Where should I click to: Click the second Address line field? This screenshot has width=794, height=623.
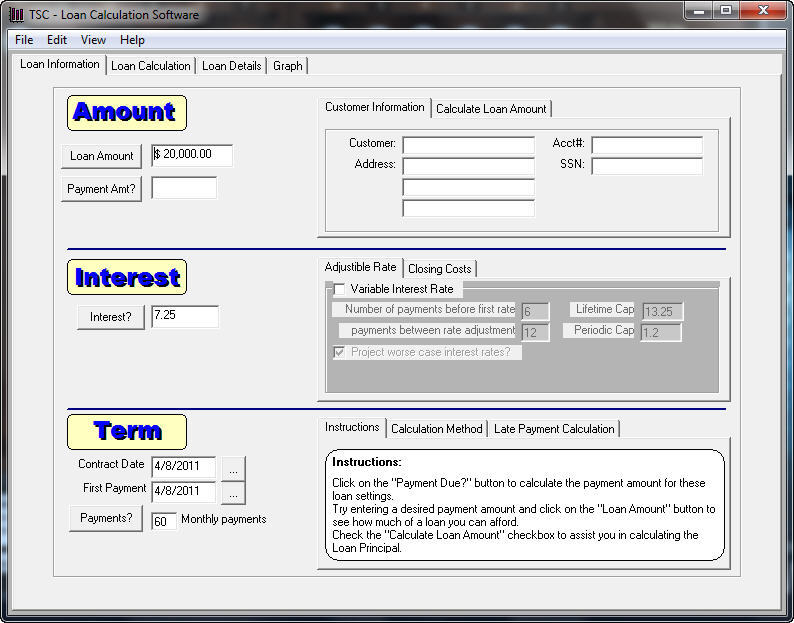tap(468, 187)
